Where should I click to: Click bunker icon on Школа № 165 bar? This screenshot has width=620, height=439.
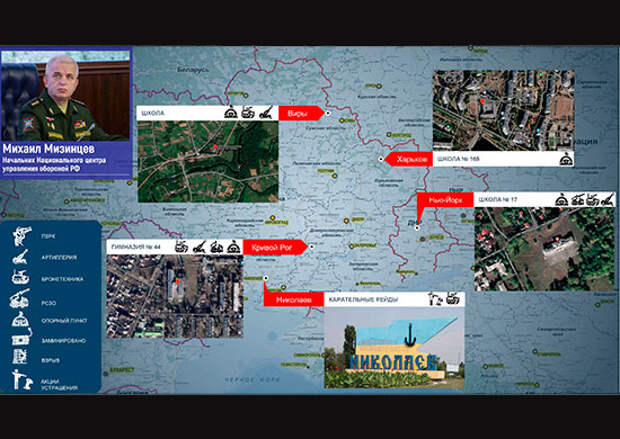click(564, 159)
